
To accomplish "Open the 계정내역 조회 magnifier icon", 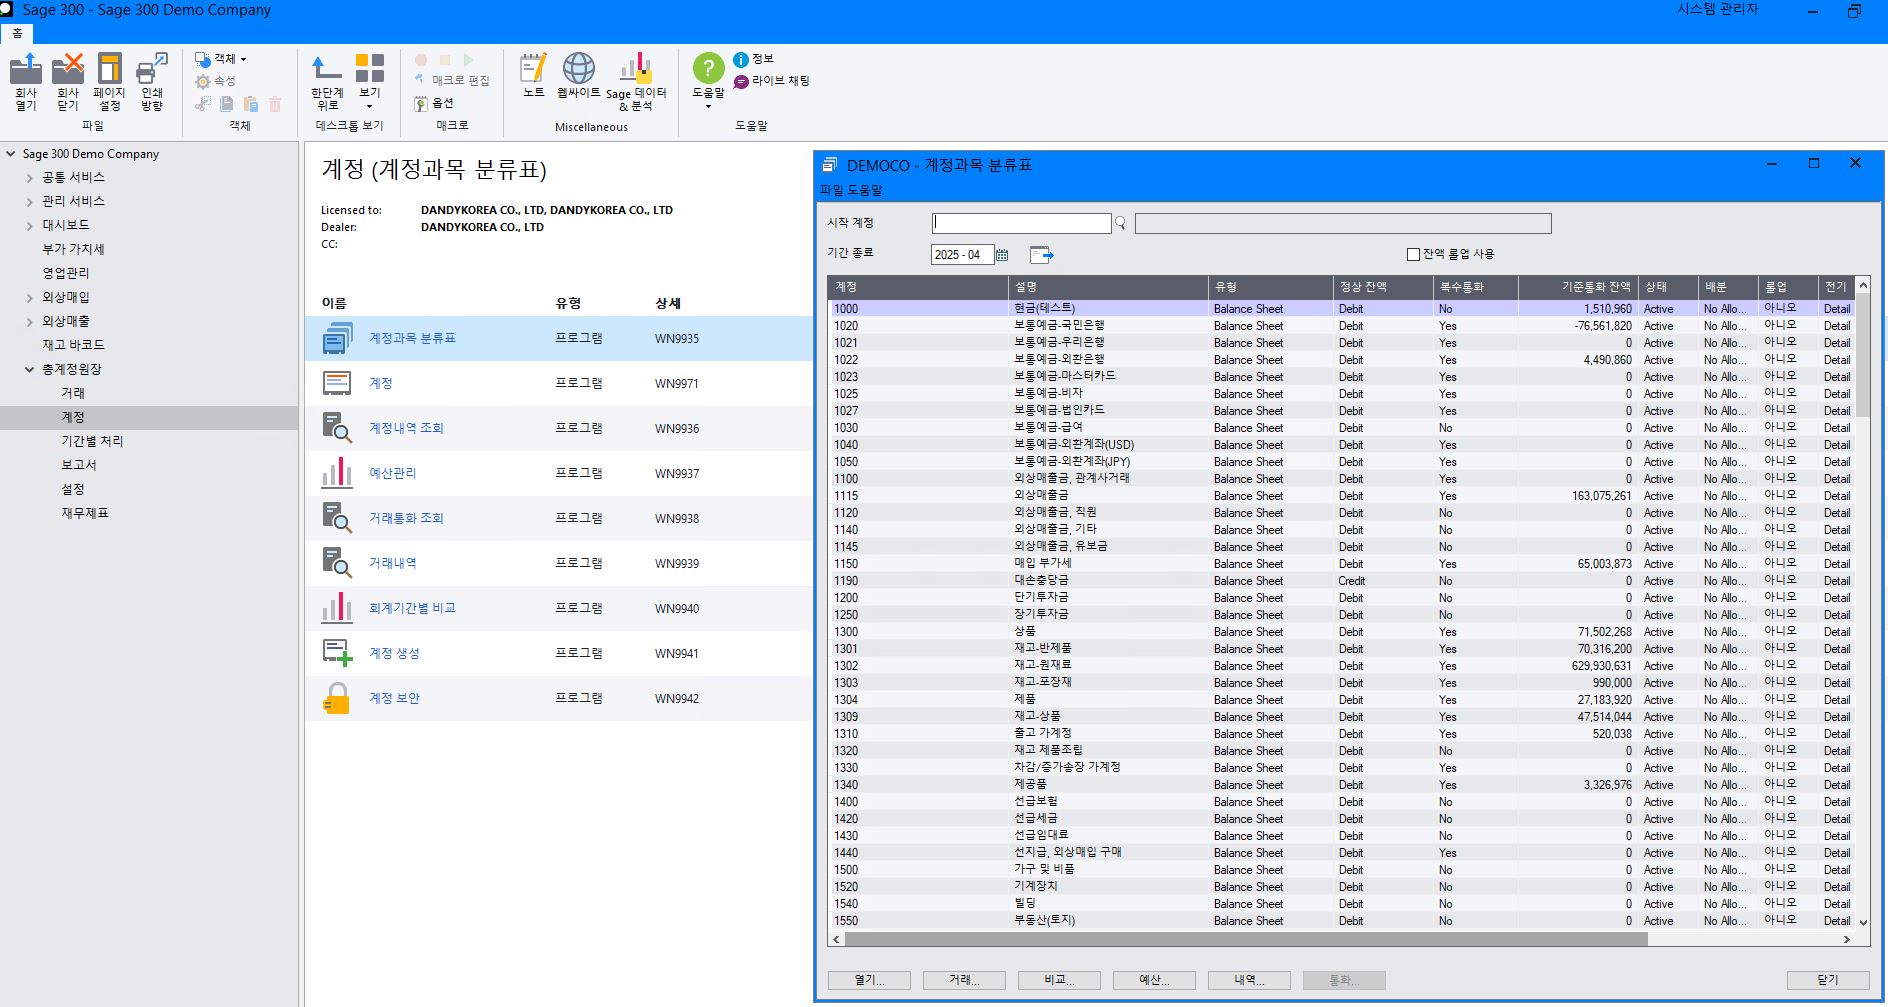I will 337,428.
